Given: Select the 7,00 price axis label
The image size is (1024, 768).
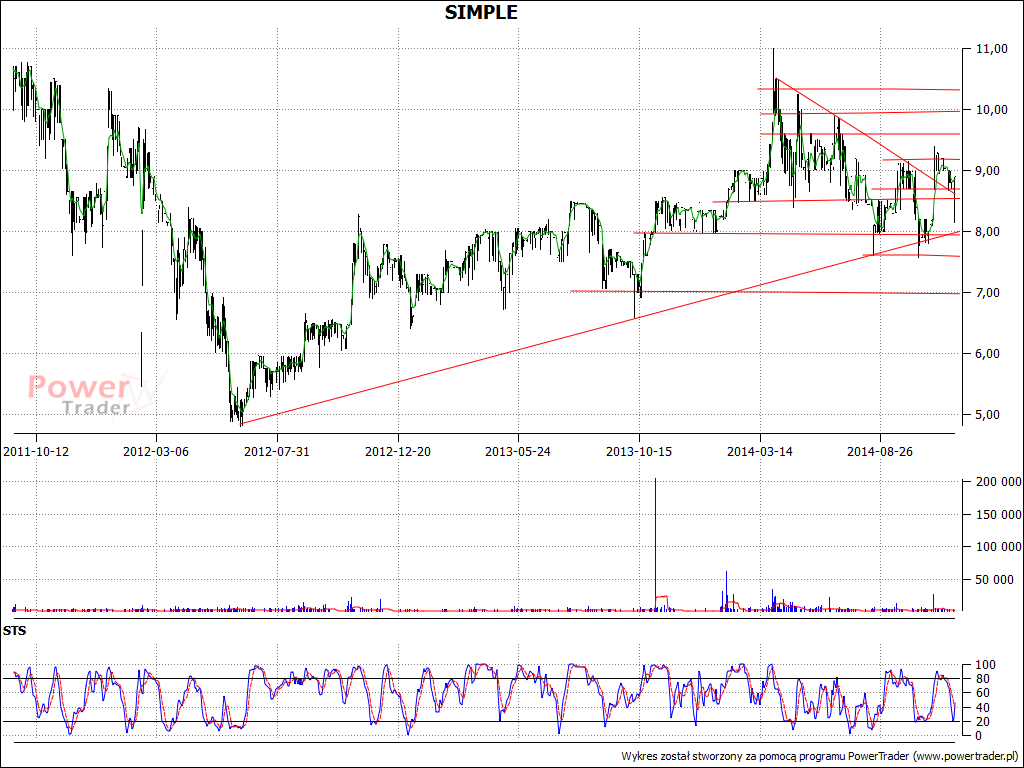Looking at the screenshot, I should pyautogui.click(x=986, y=293).
